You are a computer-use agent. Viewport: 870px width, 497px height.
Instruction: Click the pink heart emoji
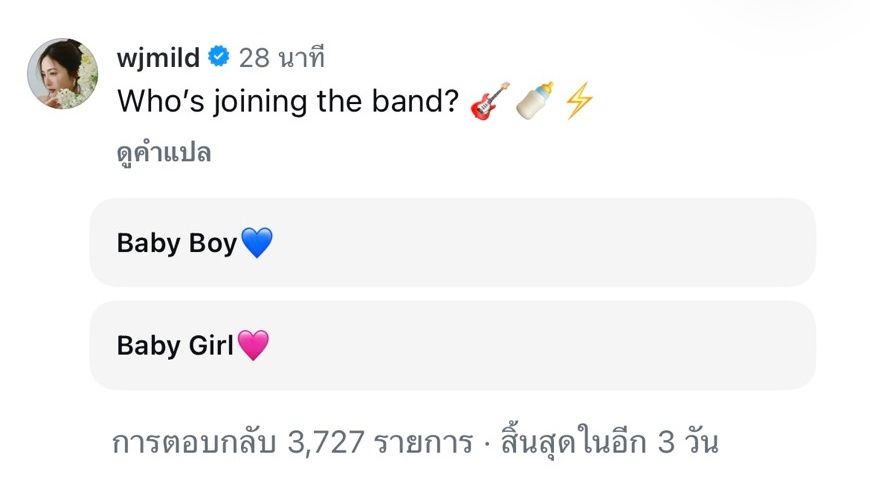tap(253, 345)
